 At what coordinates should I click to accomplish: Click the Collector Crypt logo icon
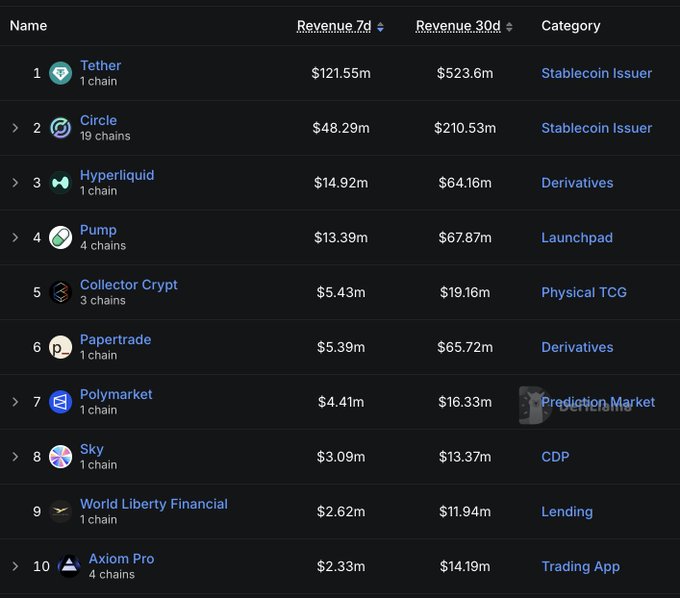(x=60, y=292)
